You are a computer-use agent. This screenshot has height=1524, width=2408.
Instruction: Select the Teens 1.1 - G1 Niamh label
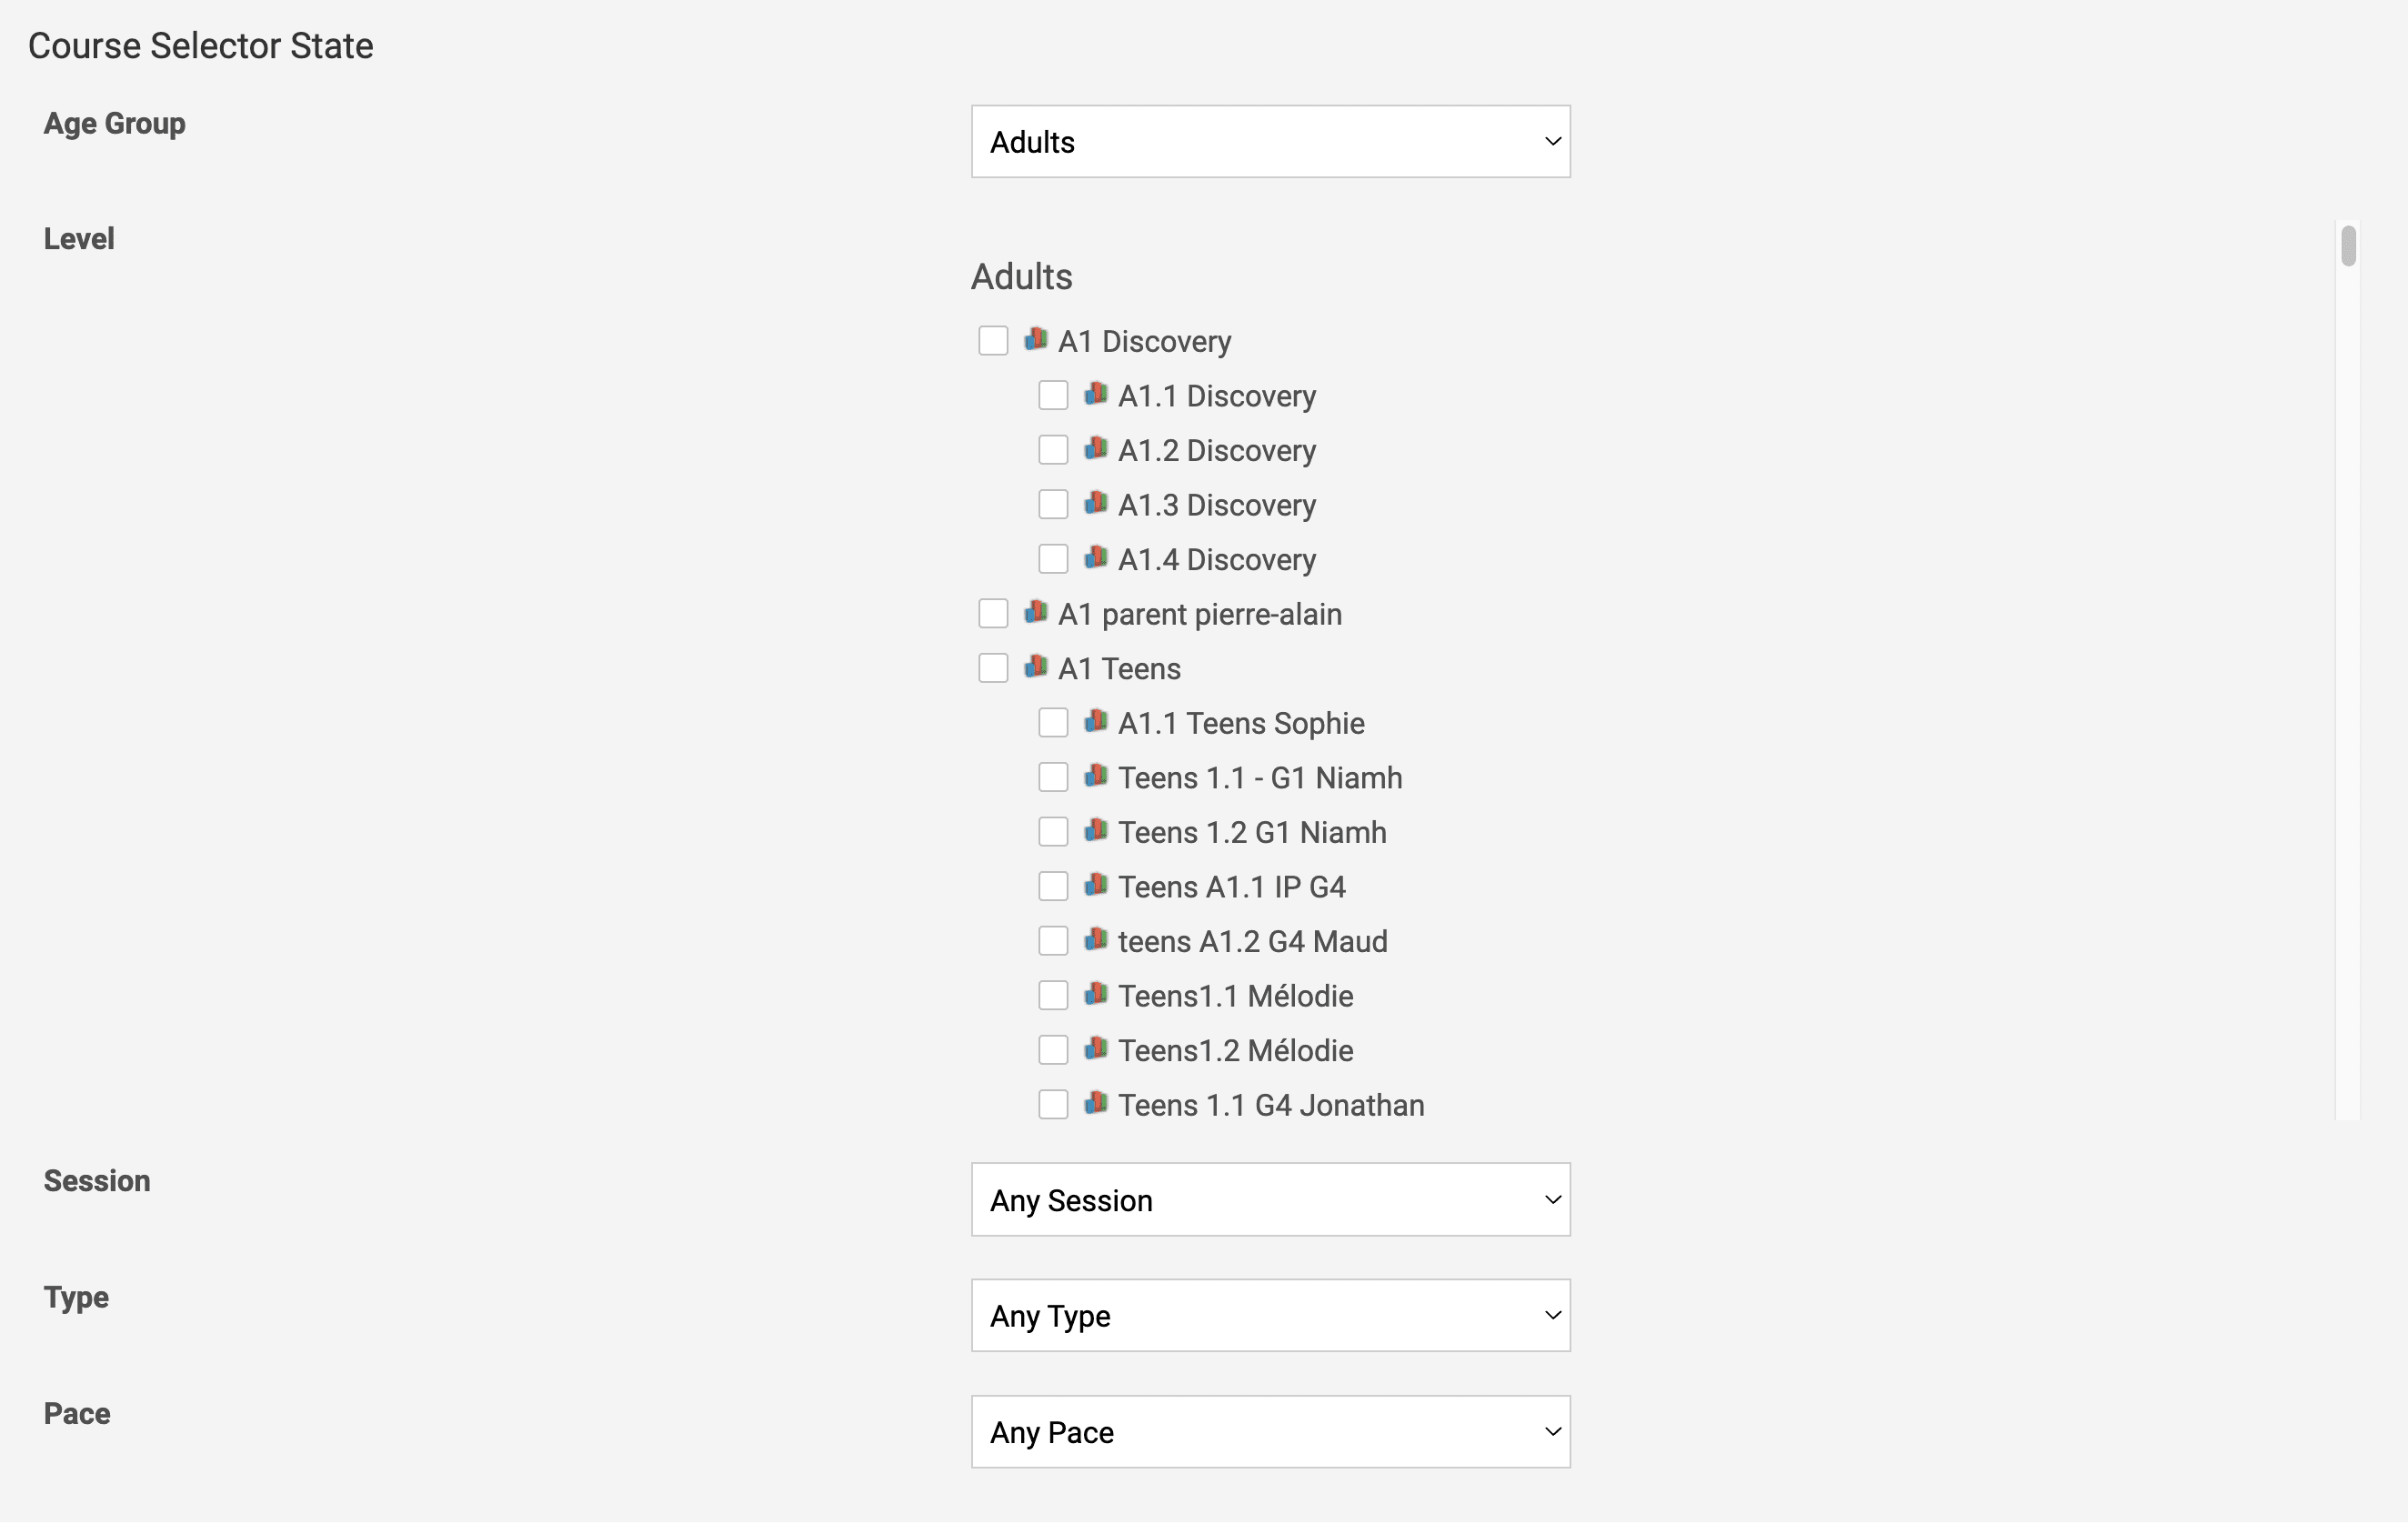(x=1260, y=778)
